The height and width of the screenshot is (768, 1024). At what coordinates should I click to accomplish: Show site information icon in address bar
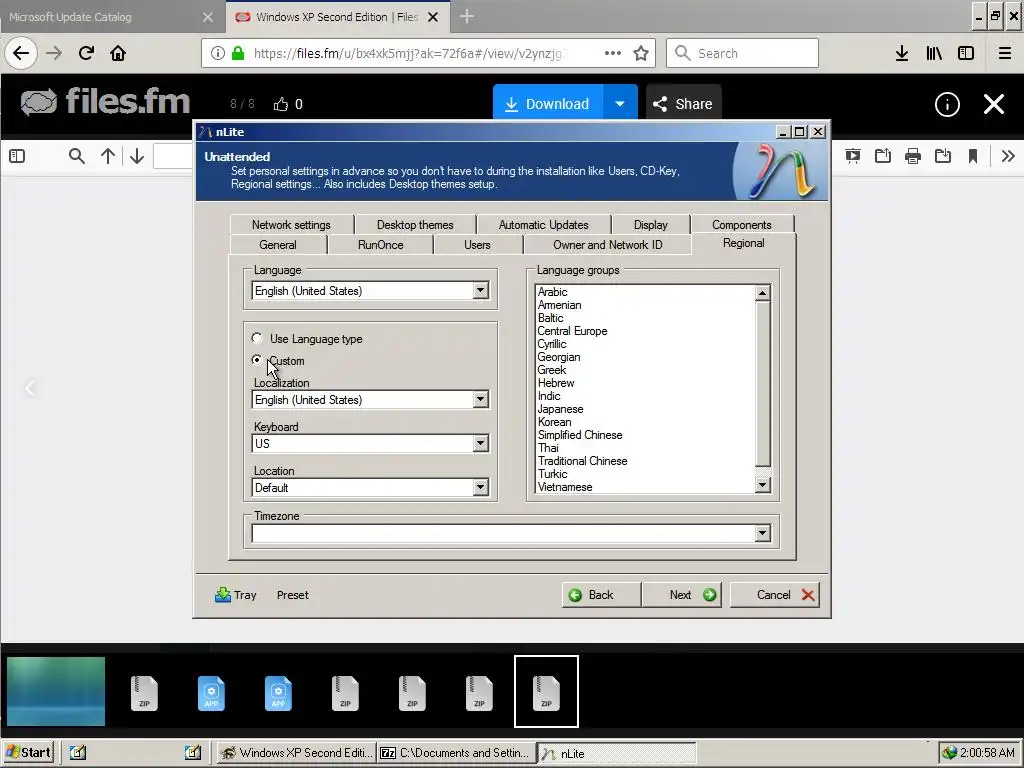pos(218,54)
